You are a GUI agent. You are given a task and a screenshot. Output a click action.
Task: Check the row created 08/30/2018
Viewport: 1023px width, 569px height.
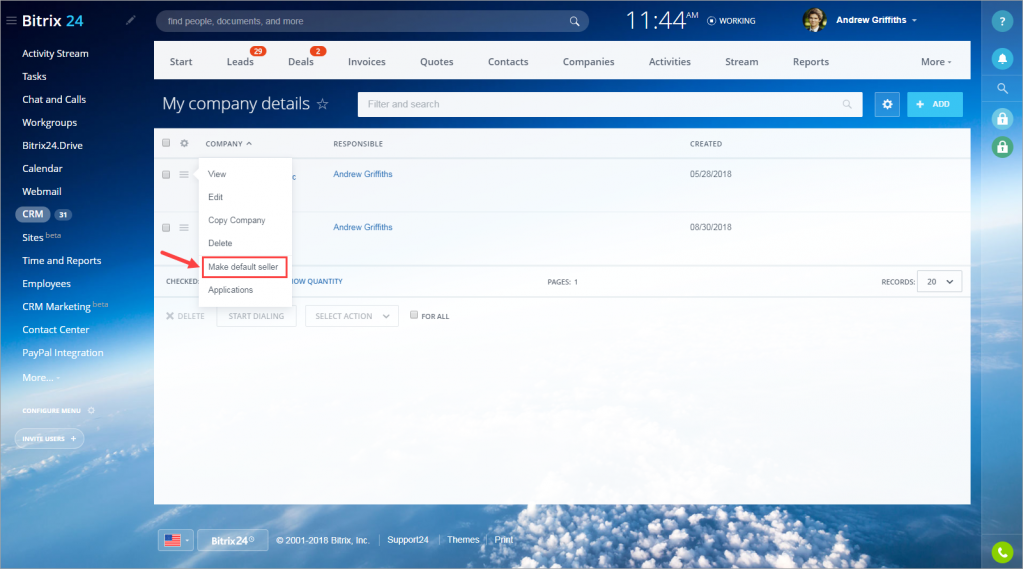point(166,227)
